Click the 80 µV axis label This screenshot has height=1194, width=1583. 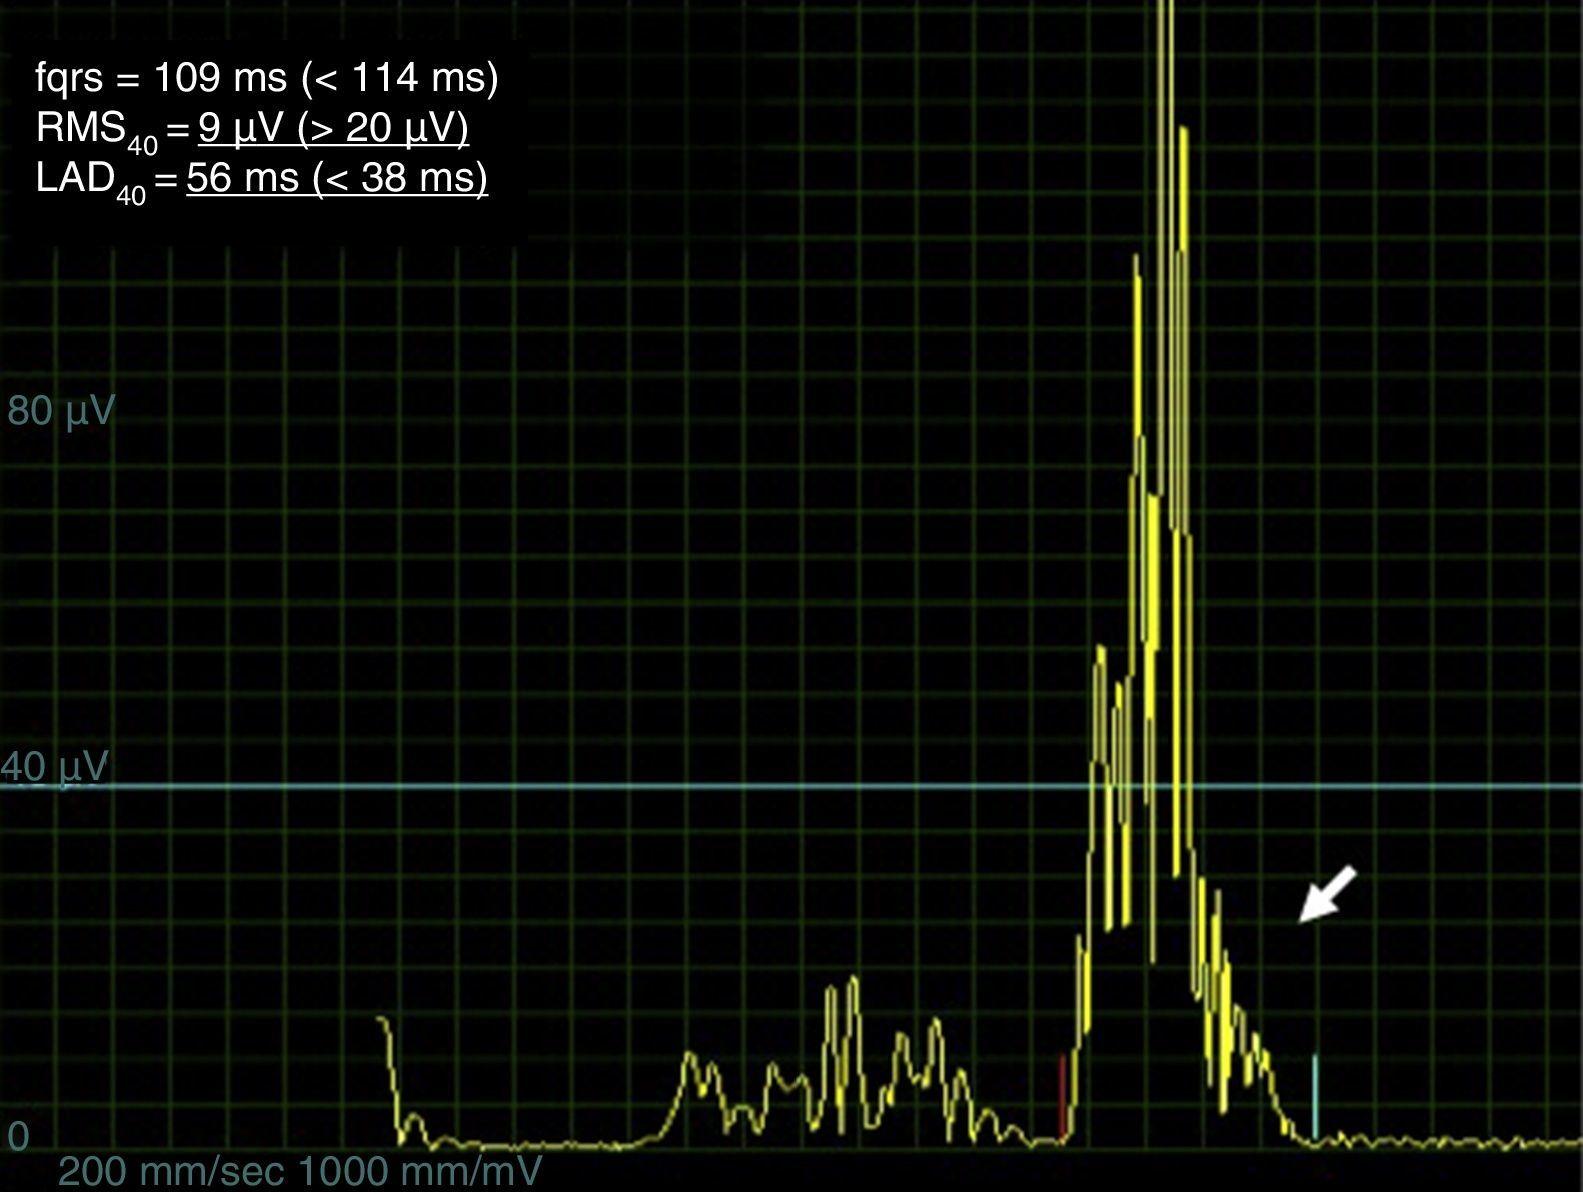61,411
